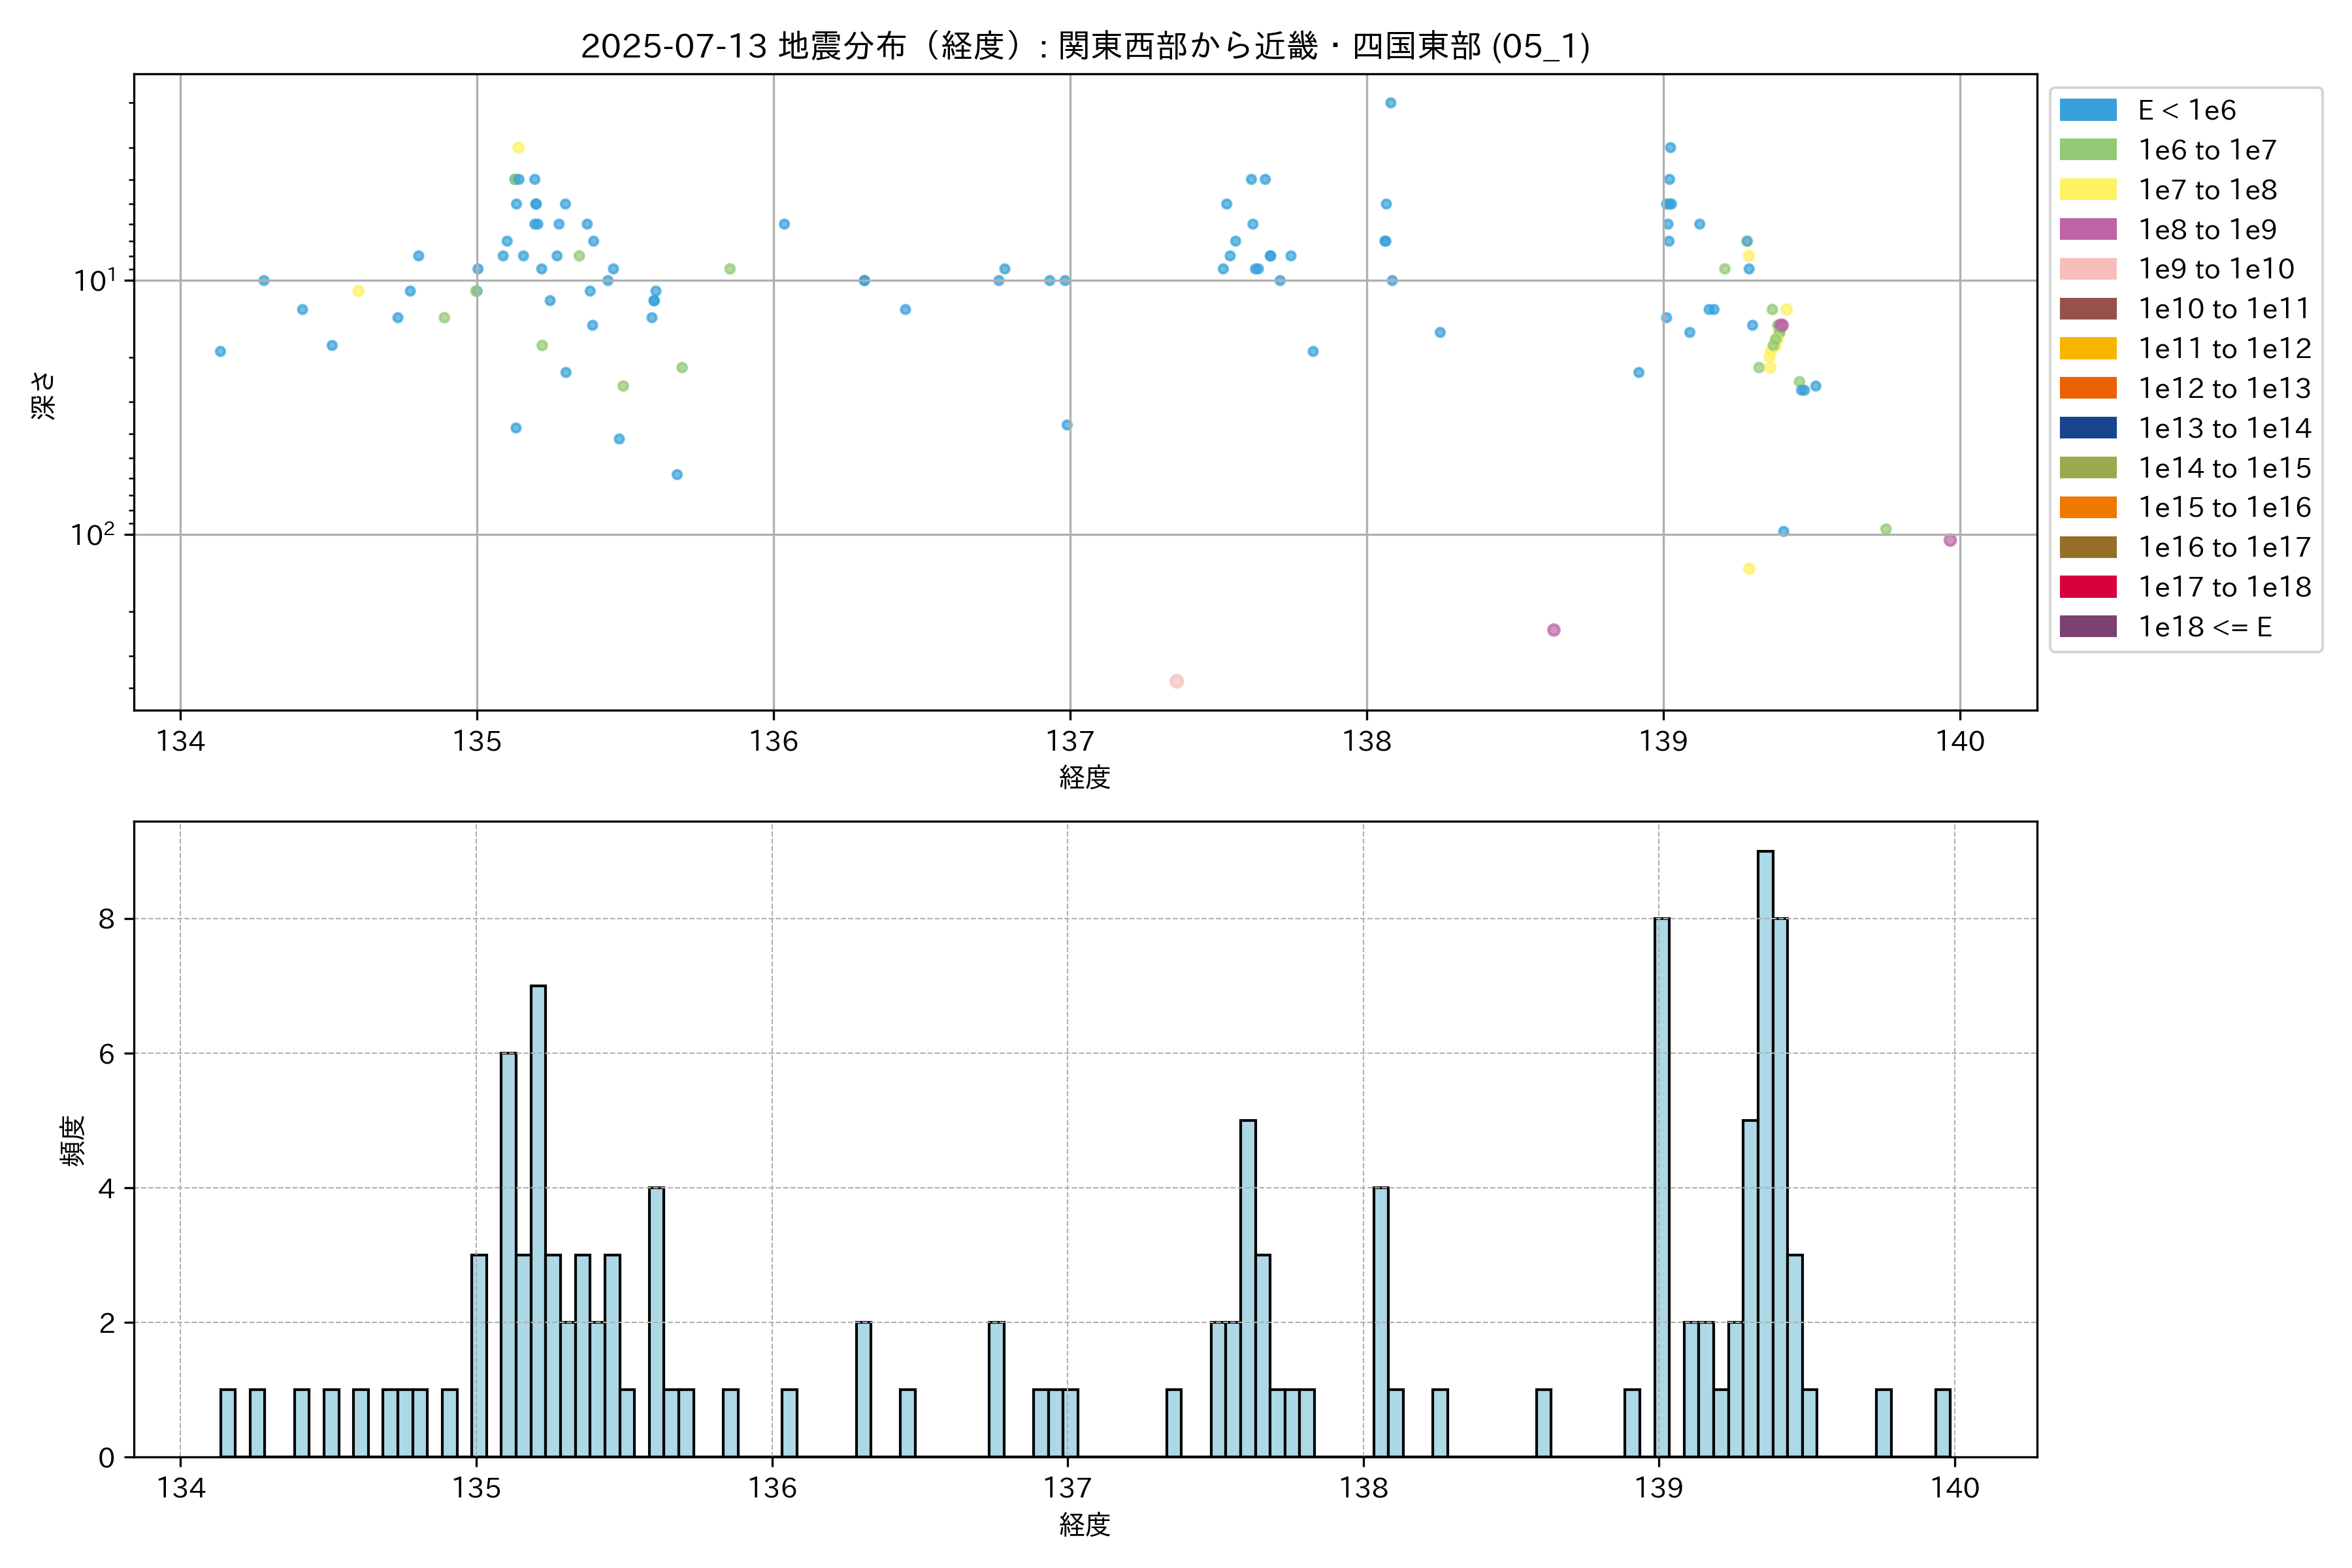Click the 'E < 1e6' blue legend swatch
The image size is (2352, 1568).
pos(2087,110)
